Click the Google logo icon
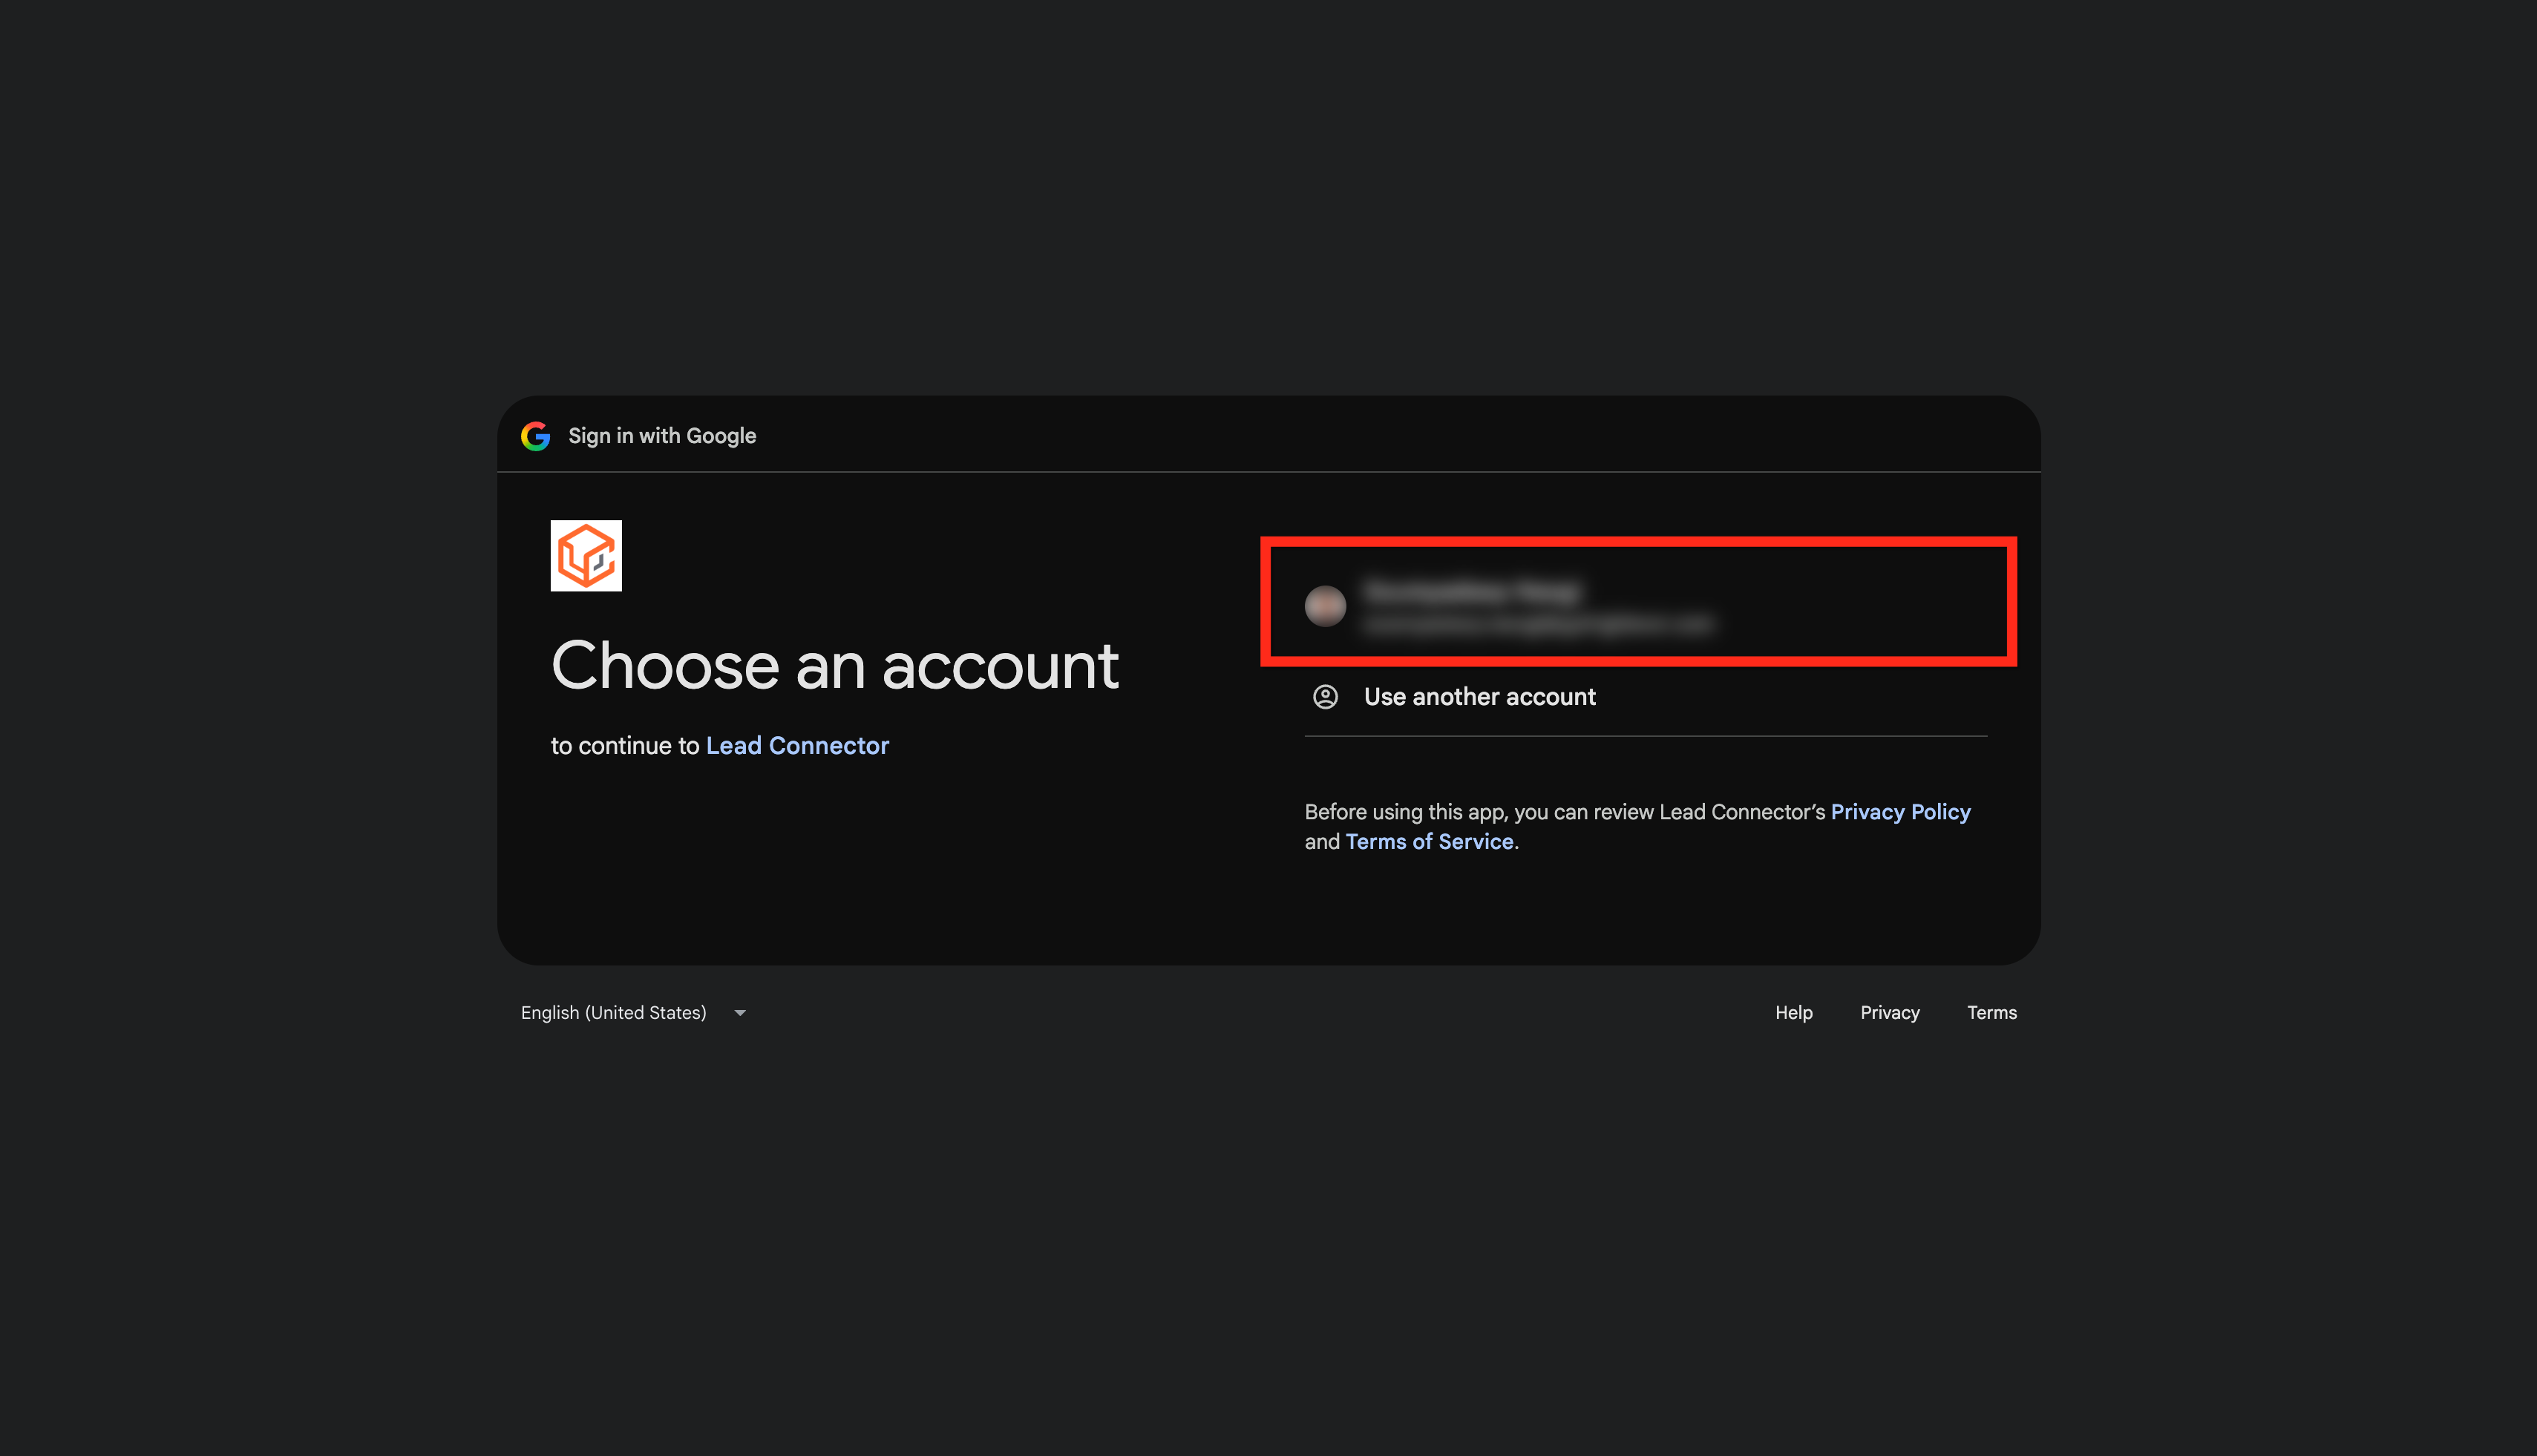Image resolution: width=2537 pixels, height=1456 pixels. [x=535, y=436]
